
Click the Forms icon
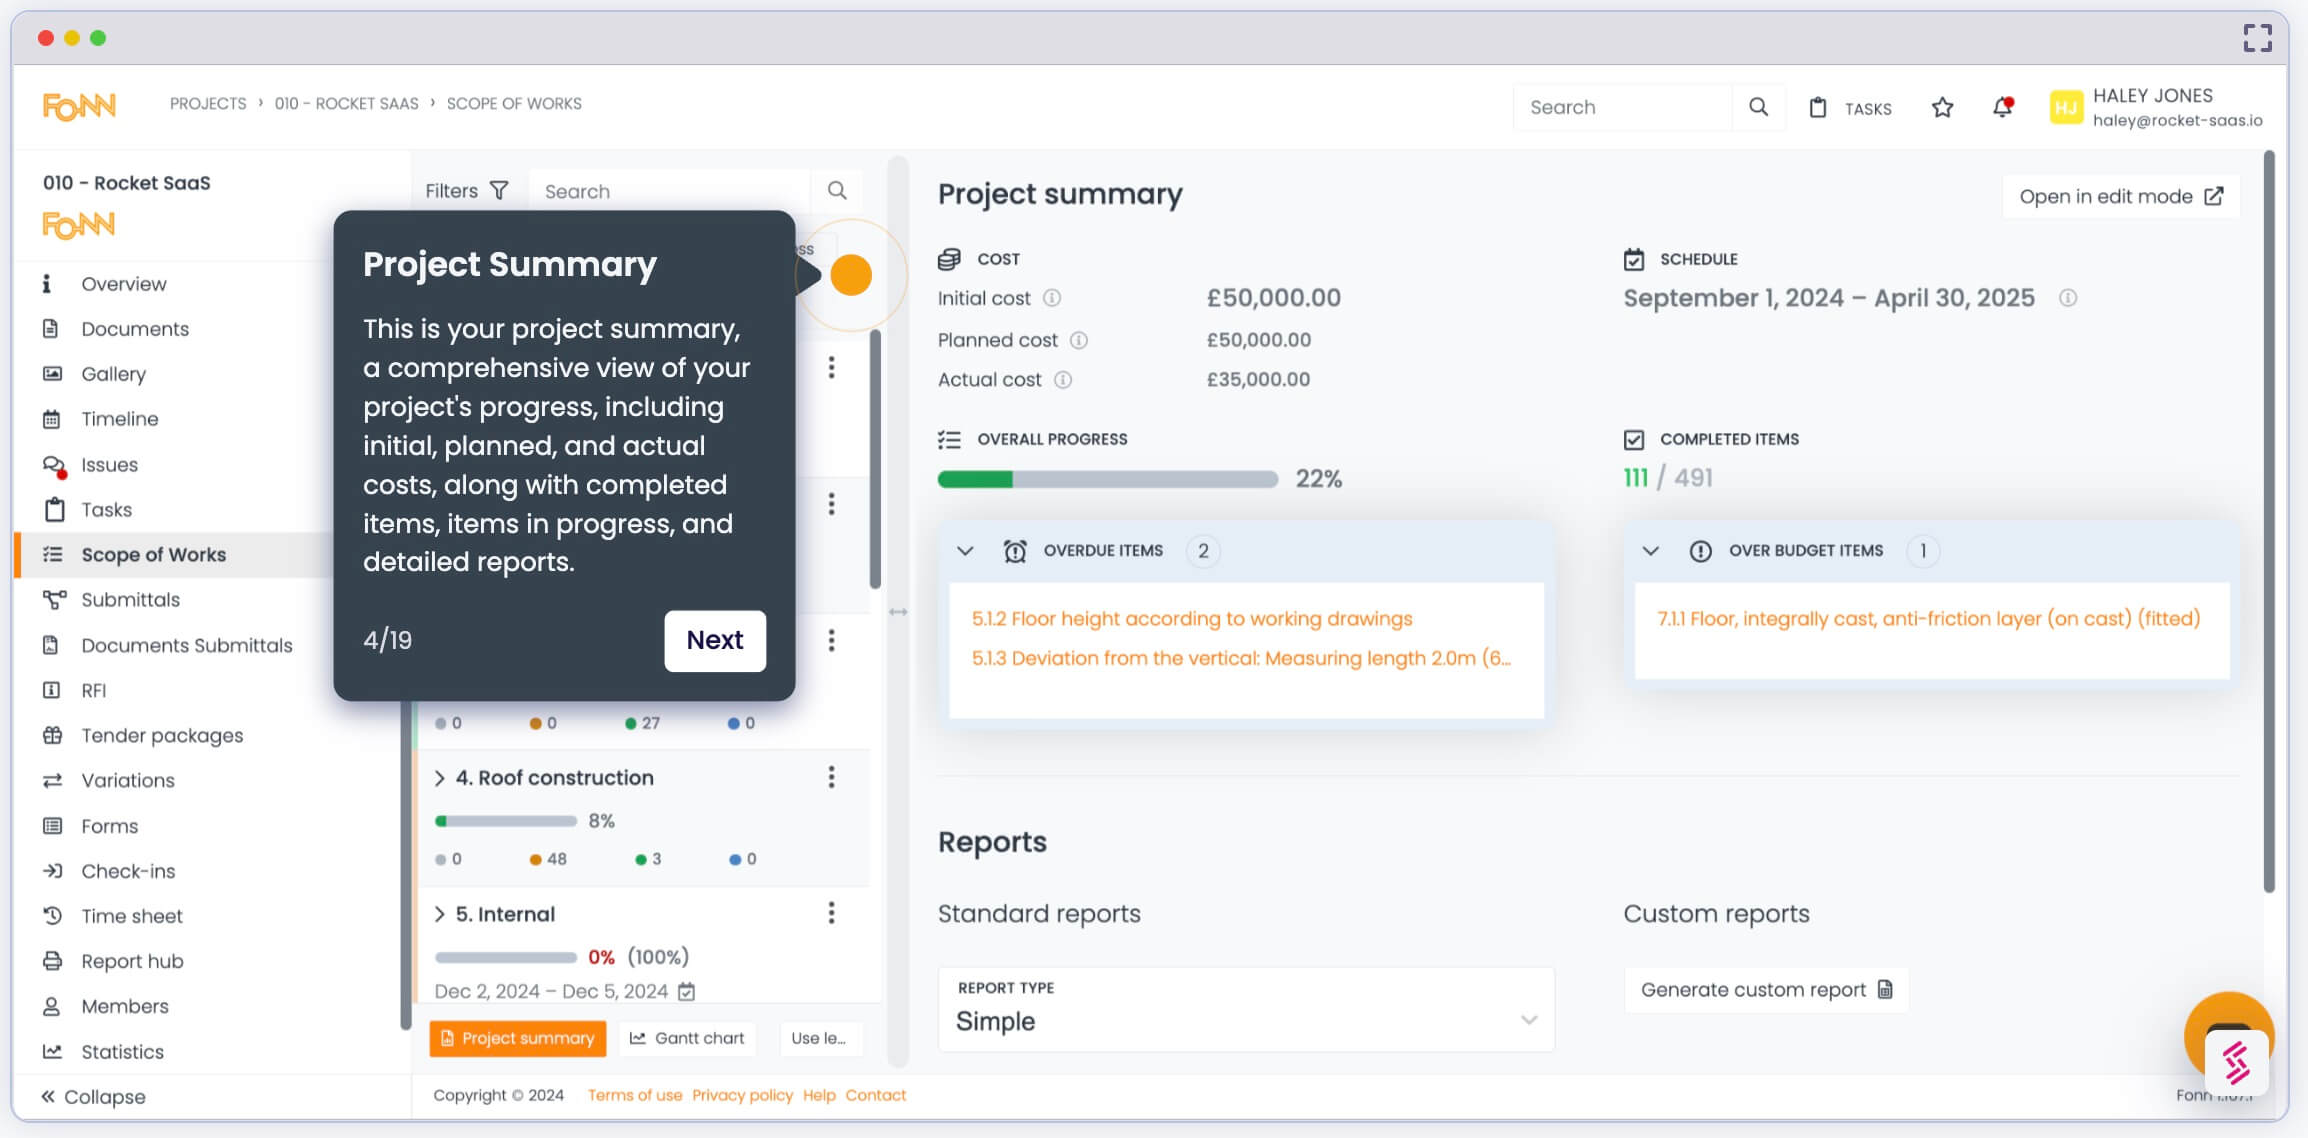click(x=53, y=826)
